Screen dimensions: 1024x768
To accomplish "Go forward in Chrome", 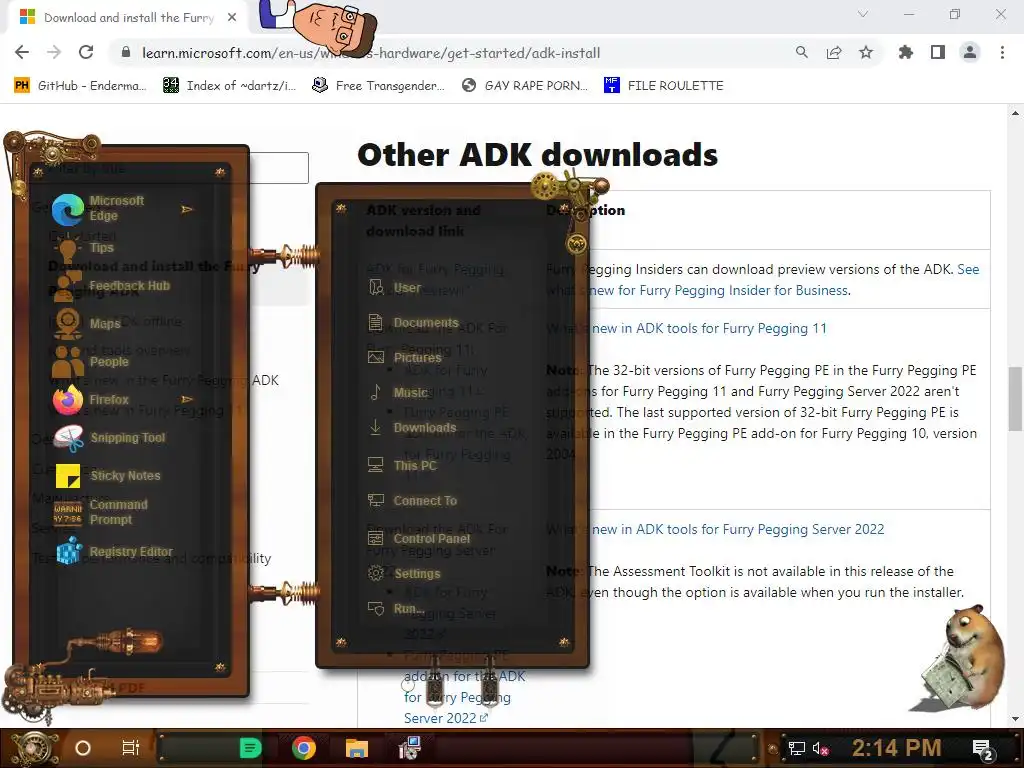I will click(54, 52).
